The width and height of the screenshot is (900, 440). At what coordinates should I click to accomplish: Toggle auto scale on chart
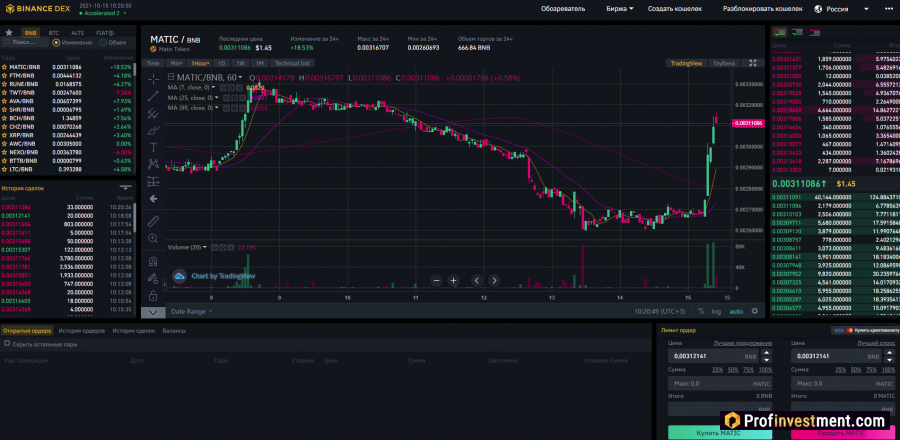[x=736, y=311]
